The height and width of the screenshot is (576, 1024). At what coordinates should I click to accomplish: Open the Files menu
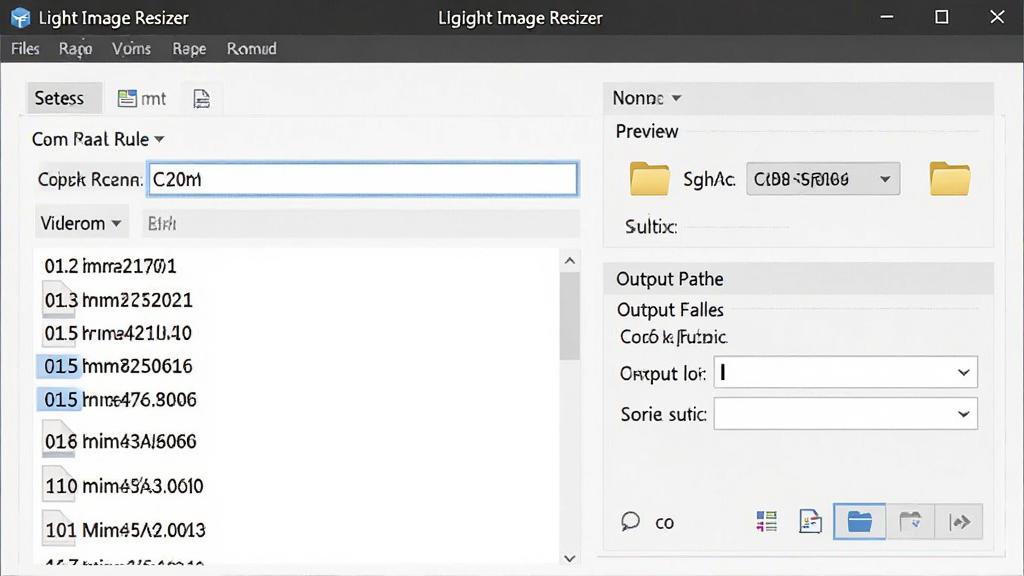pyautogui.click(x=25, y=49)
